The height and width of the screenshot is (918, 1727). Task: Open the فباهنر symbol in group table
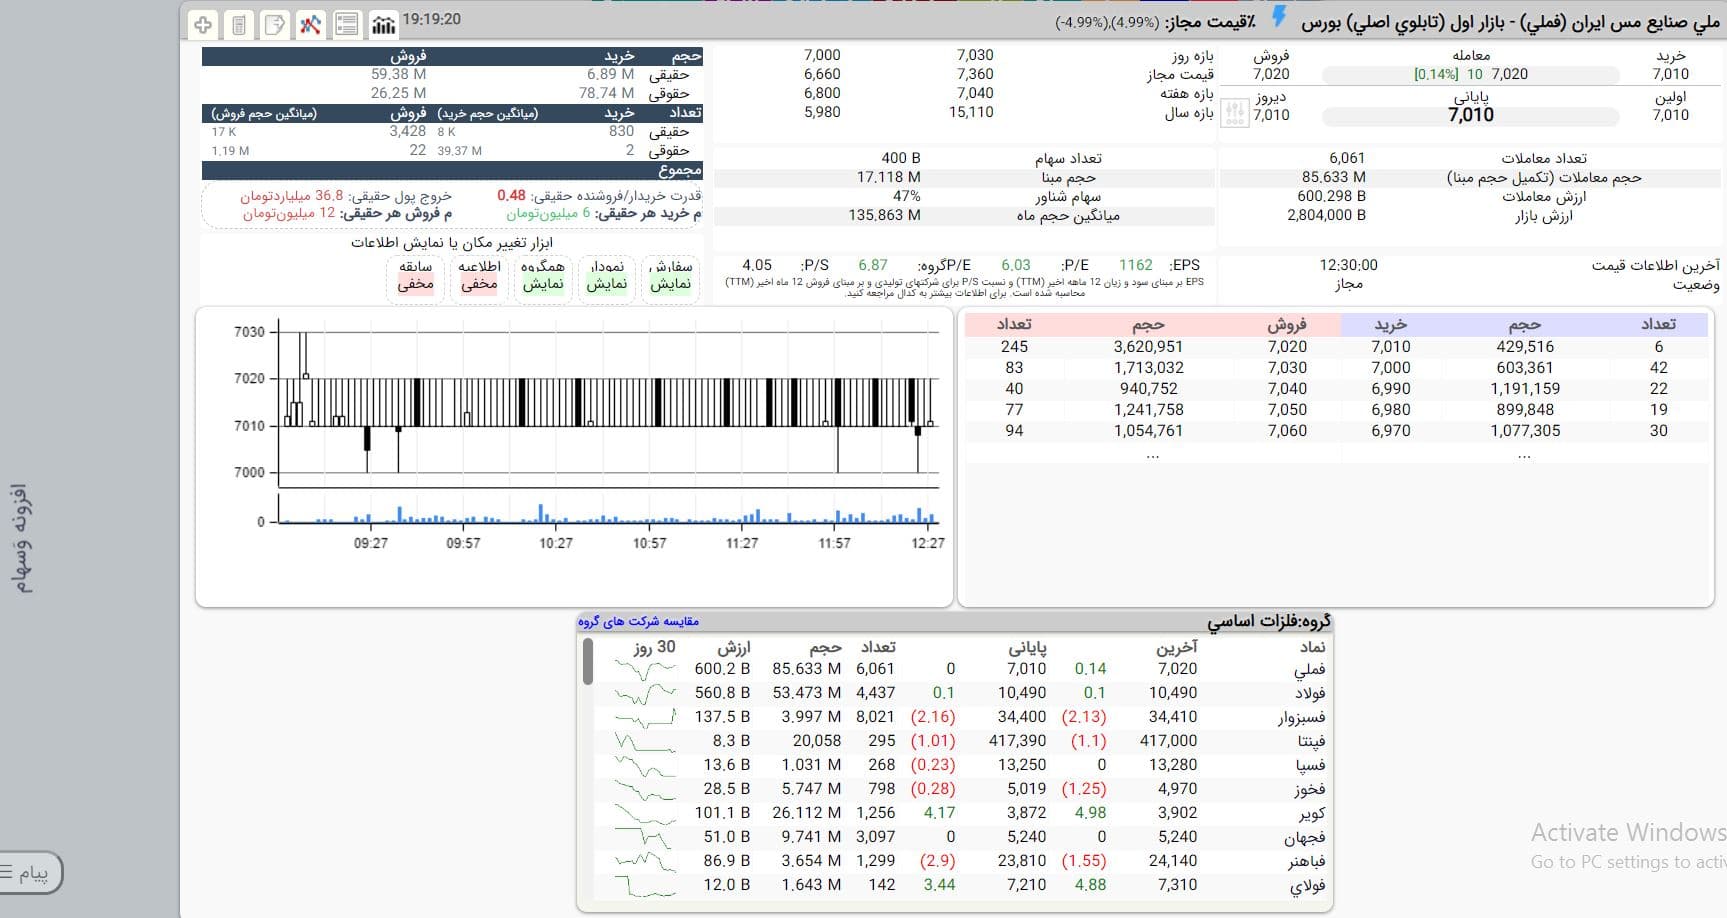tap(1307, 861)
